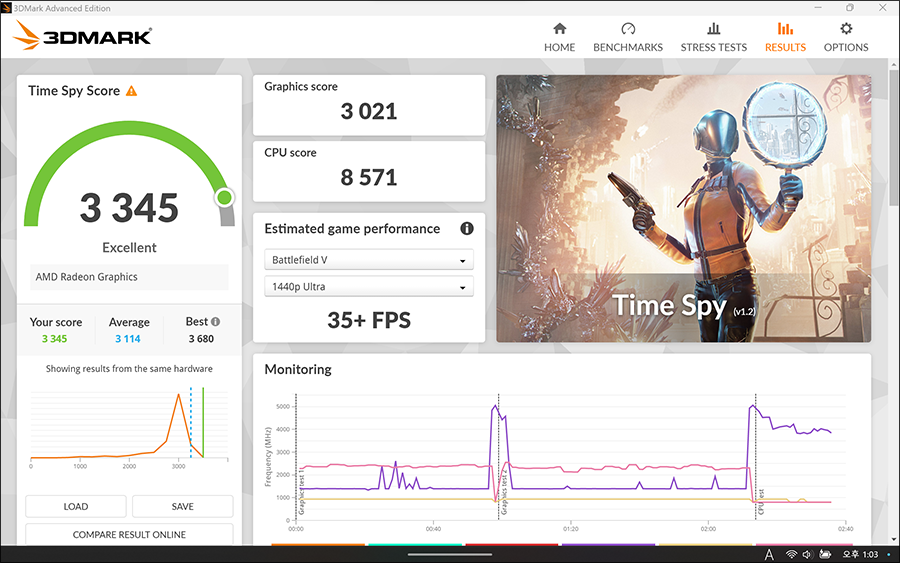Click the notification dot in the taskbar
The image size is (900, 563).
coord(889,554)
